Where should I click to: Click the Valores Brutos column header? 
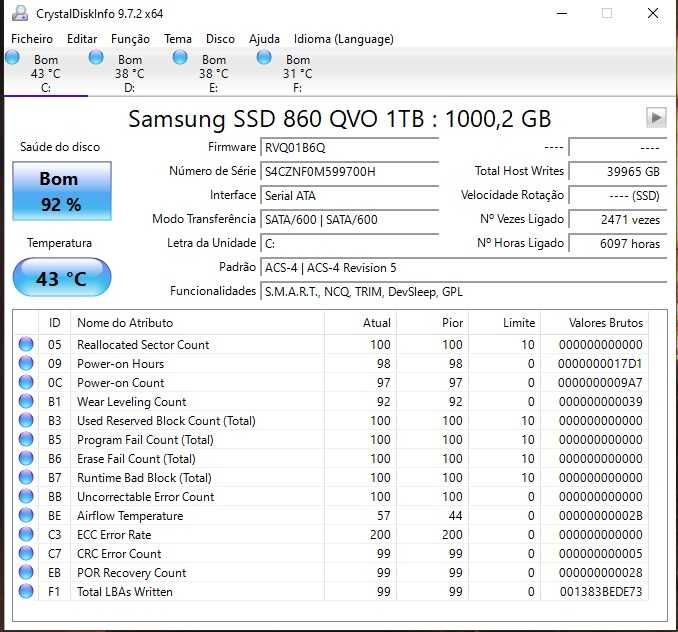pyautogui.click(x=595, y=322)
